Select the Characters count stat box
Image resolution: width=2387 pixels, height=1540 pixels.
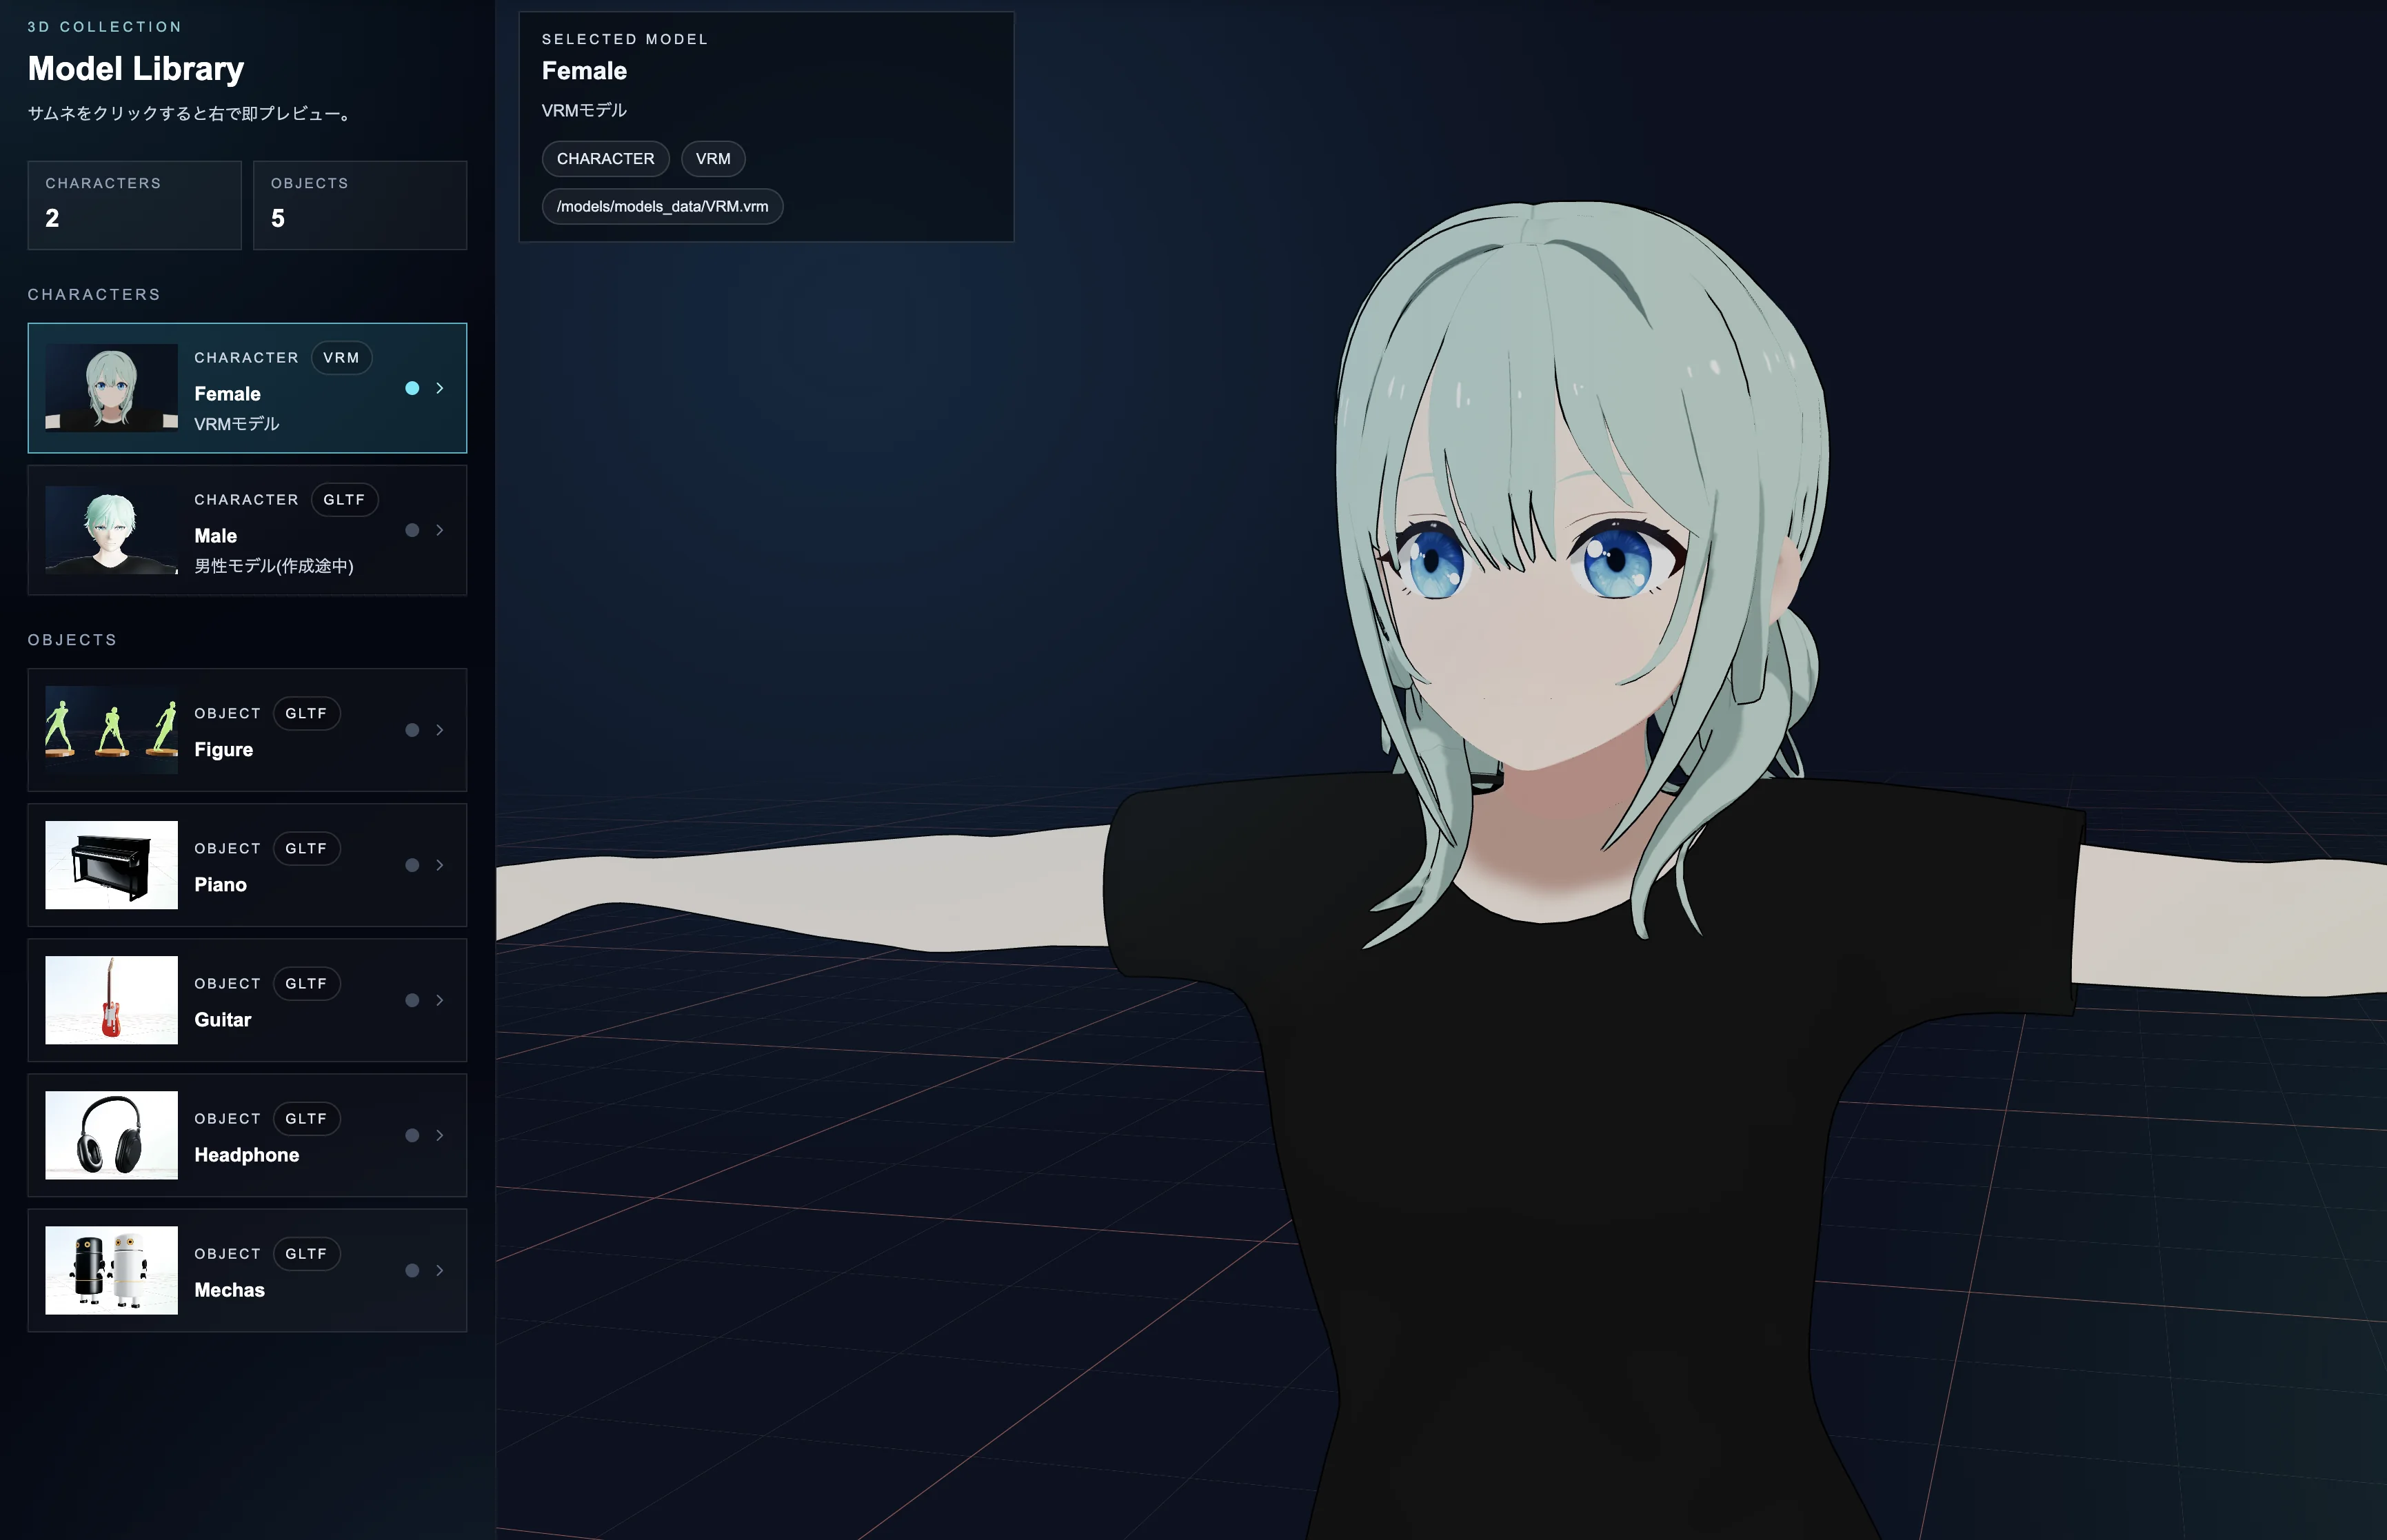click(x=134, y=205)
